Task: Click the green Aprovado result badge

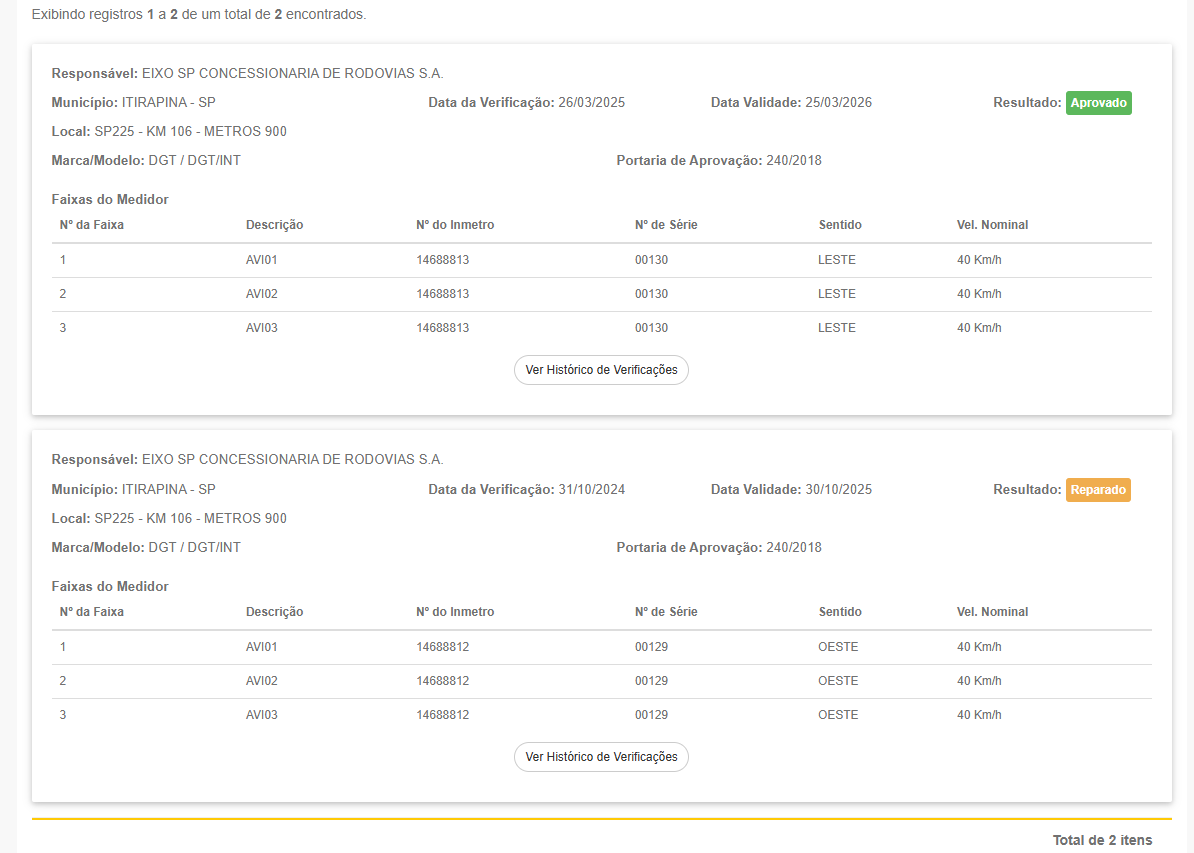Action: 1098,103
